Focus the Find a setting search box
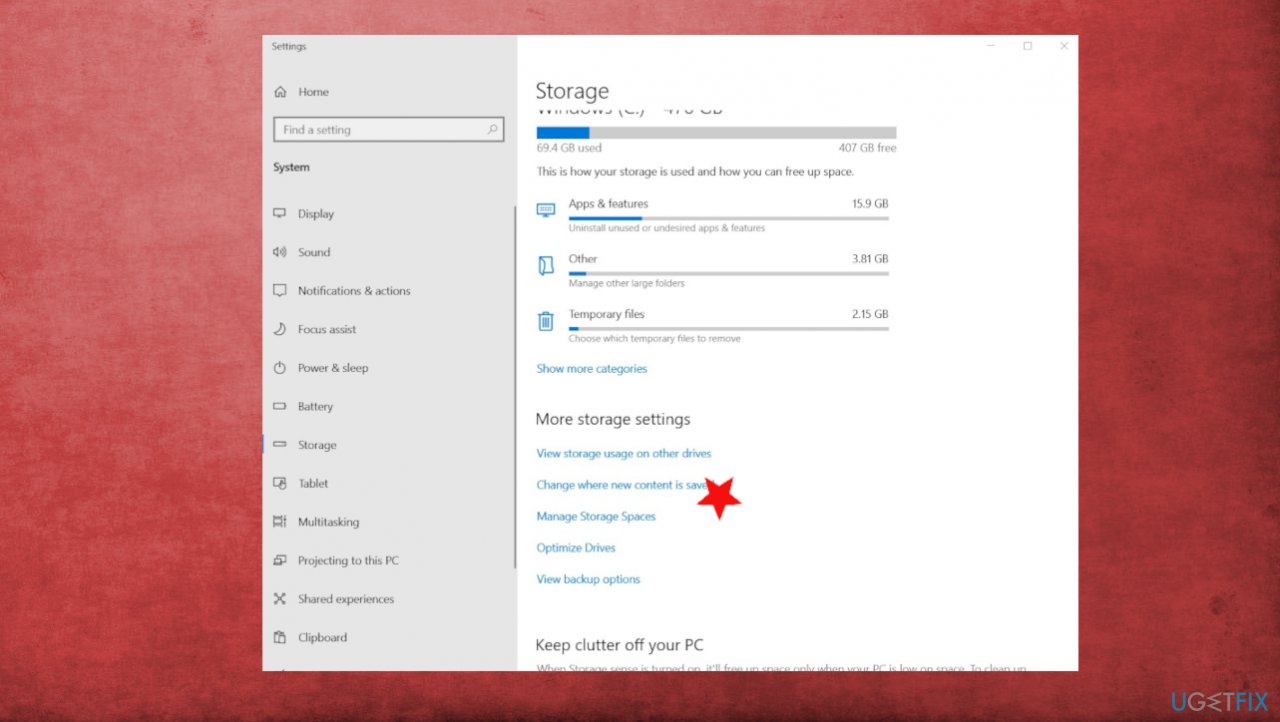The image size is (1280, 722). click(388, 130)
